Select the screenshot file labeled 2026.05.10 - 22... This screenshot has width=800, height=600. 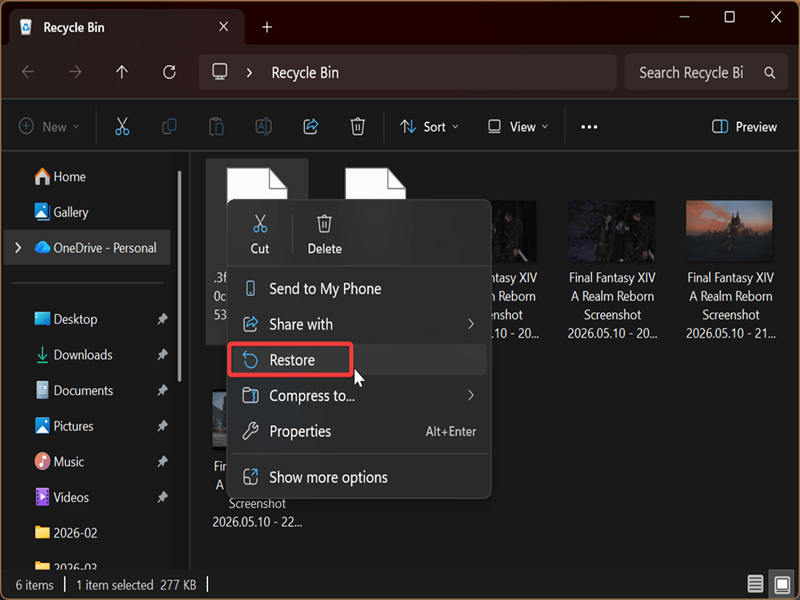[257, 513]
